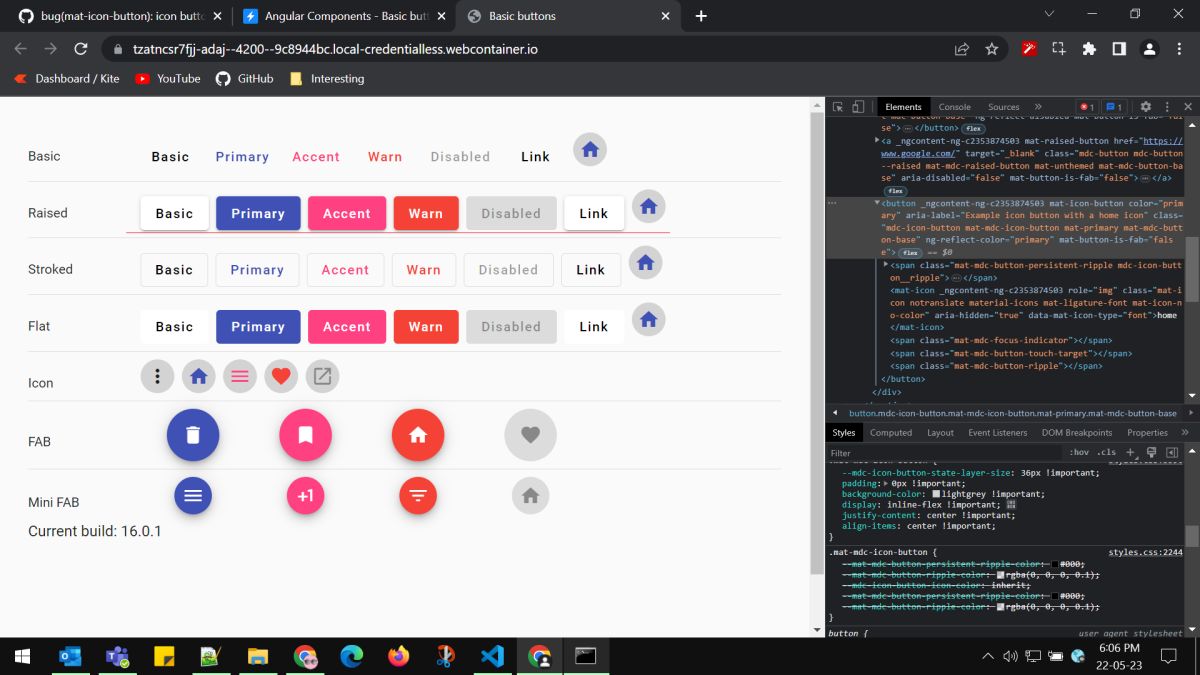Open Chrome tab search dropdown chevron
The height and width of the screenshot is (675, 1200).
(1049, 14)
